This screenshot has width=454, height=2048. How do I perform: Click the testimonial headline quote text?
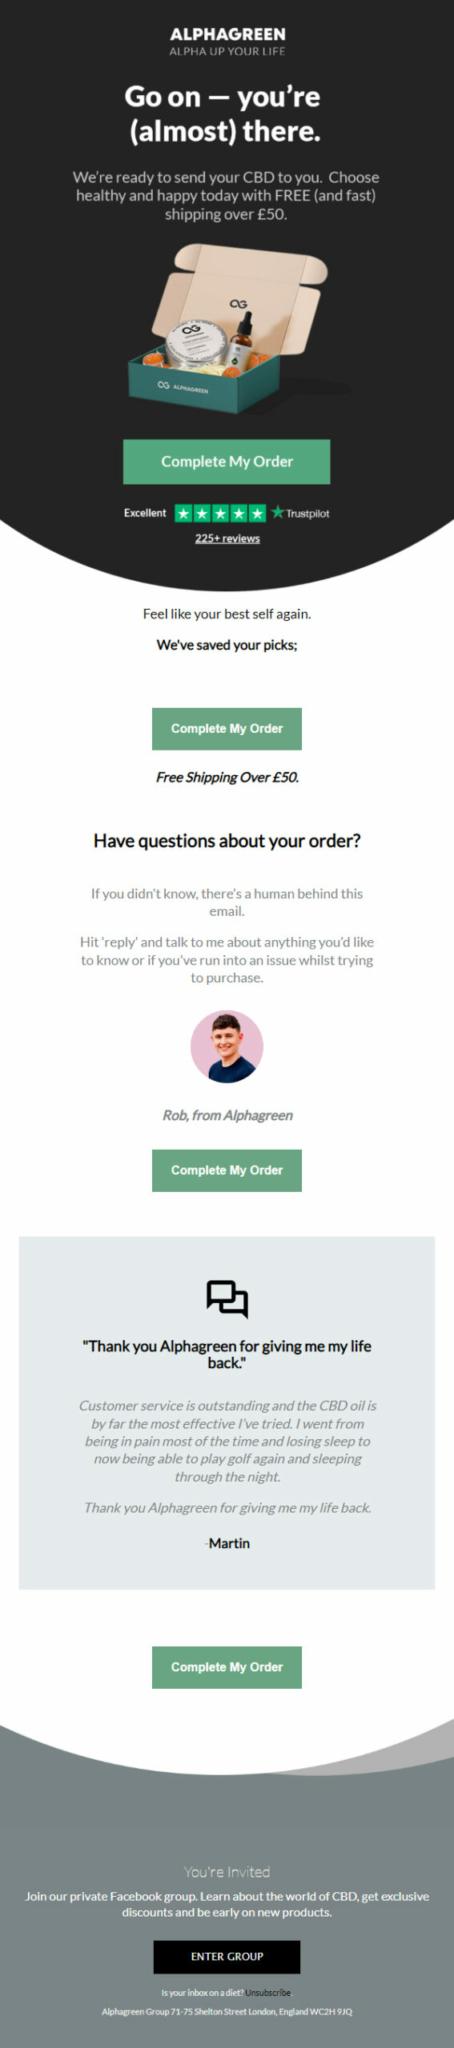227,1354
